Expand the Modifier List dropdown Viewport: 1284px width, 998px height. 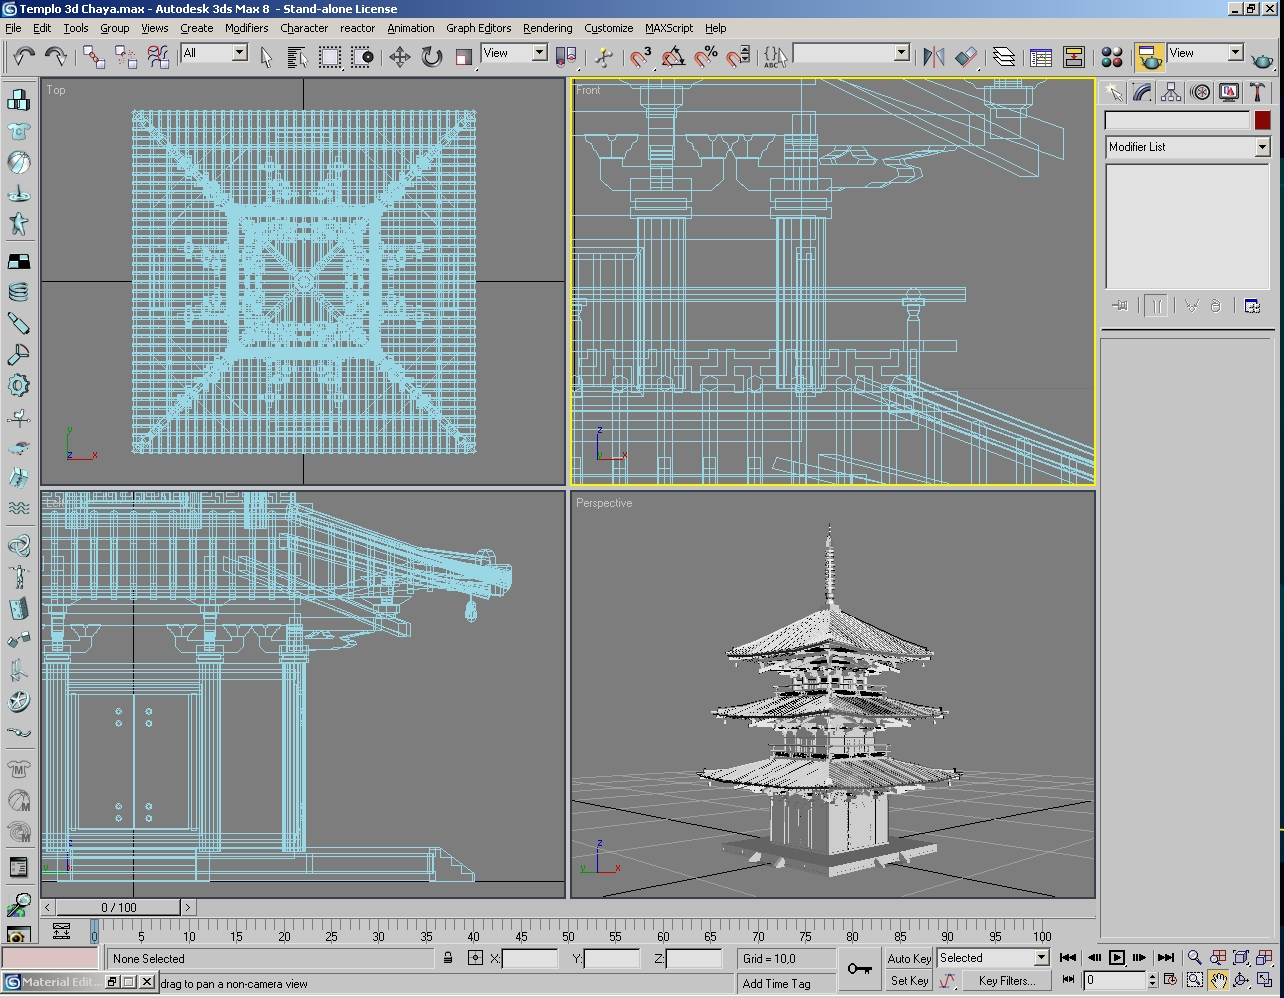1187,147
